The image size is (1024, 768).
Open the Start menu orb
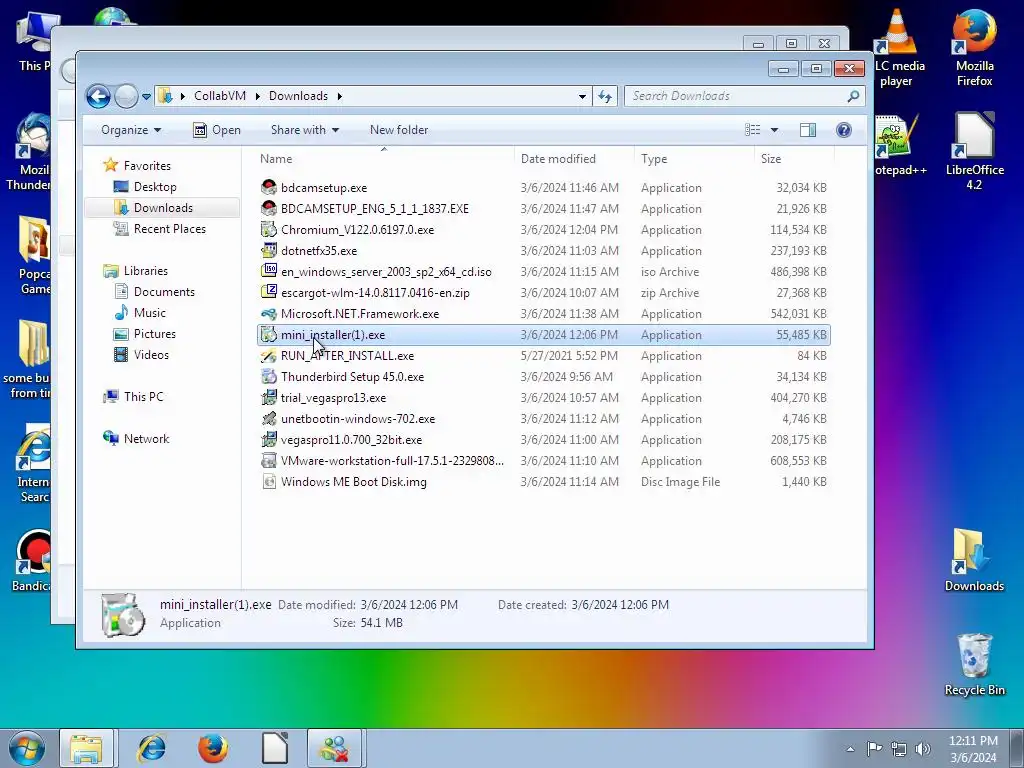(x=26, y=748)
